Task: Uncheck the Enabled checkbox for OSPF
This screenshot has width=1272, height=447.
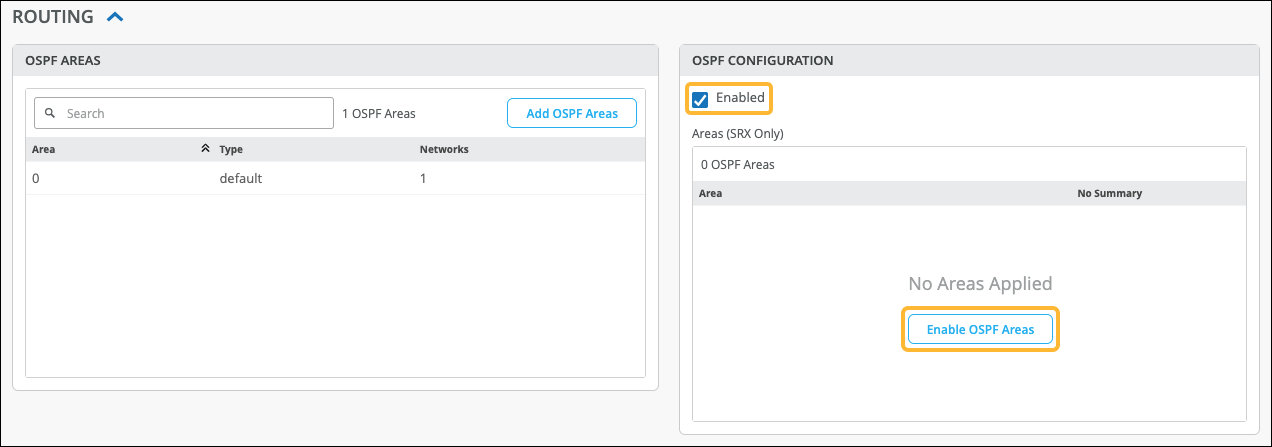Action: click(700, 98)
